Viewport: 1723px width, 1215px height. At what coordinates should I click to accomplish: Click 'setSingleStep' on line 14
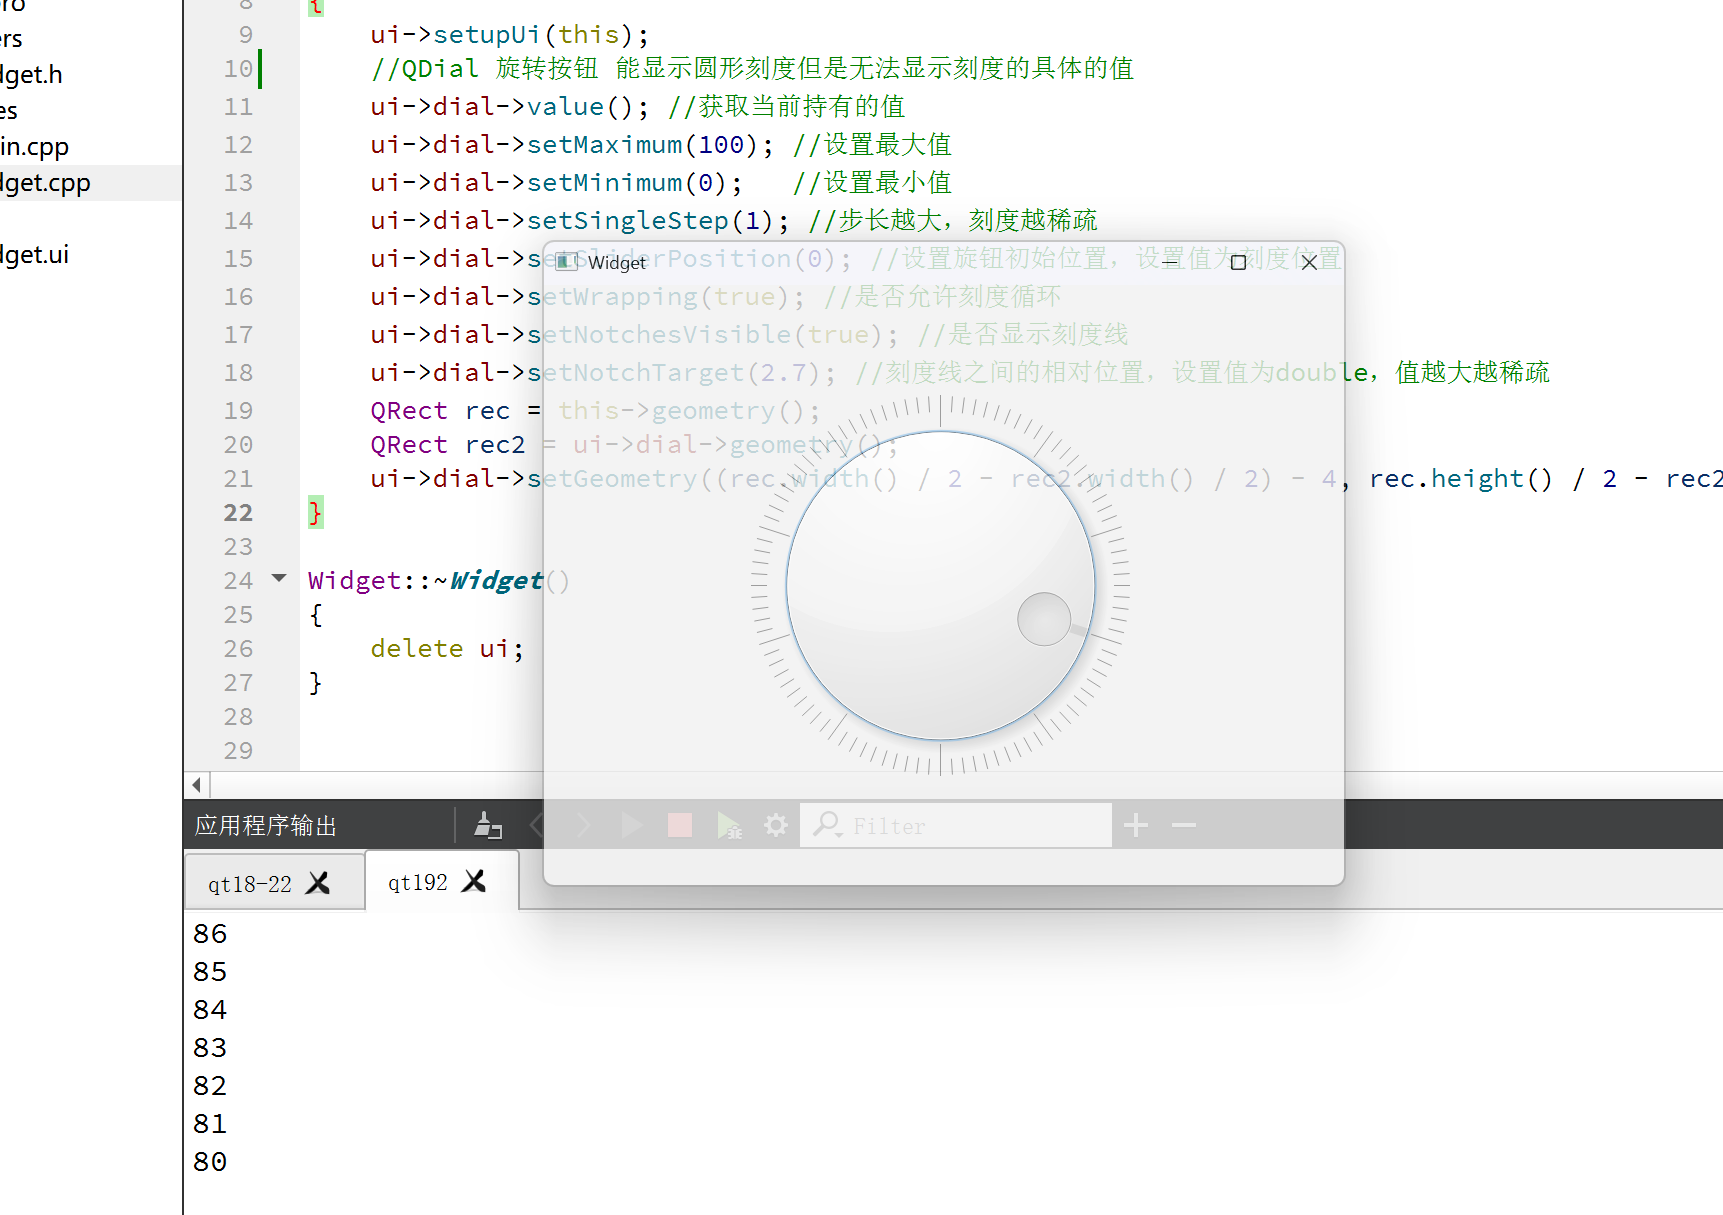pyautogui.click(x=628, y=221)
